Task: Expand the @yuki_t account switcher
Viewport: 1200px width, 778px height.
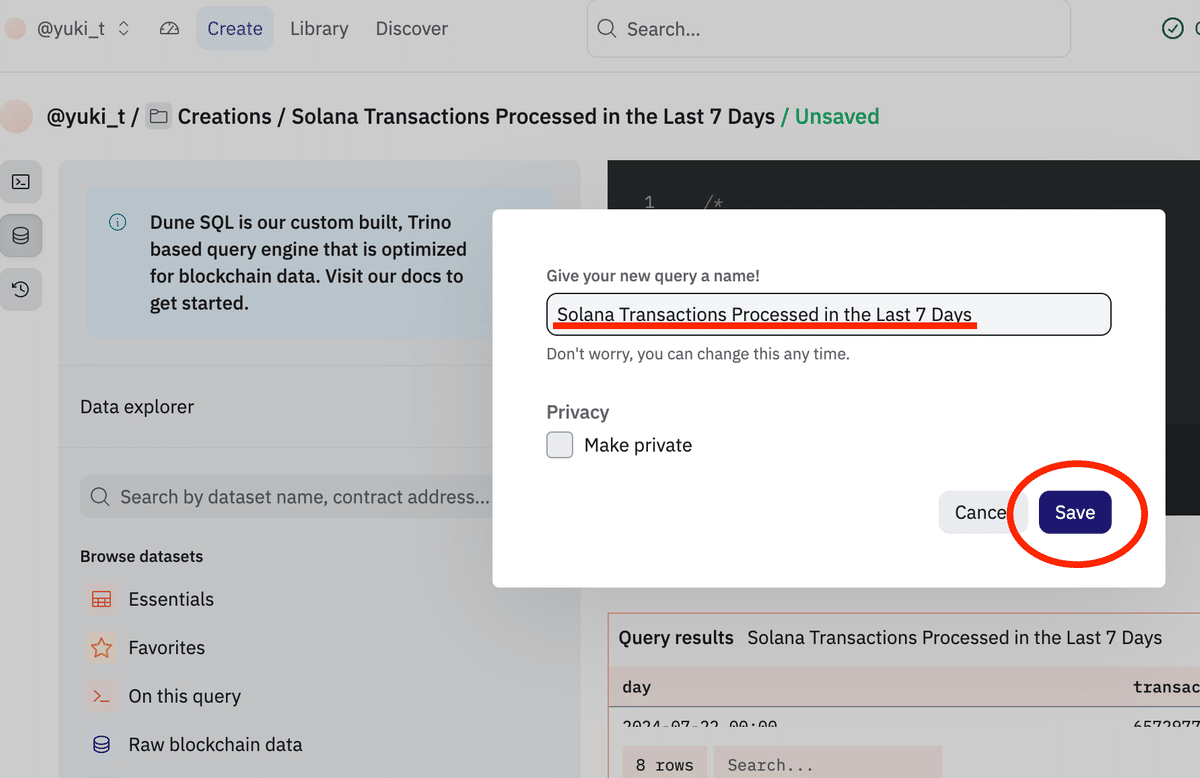Action: pyautogui.click(x=83, y=29)
